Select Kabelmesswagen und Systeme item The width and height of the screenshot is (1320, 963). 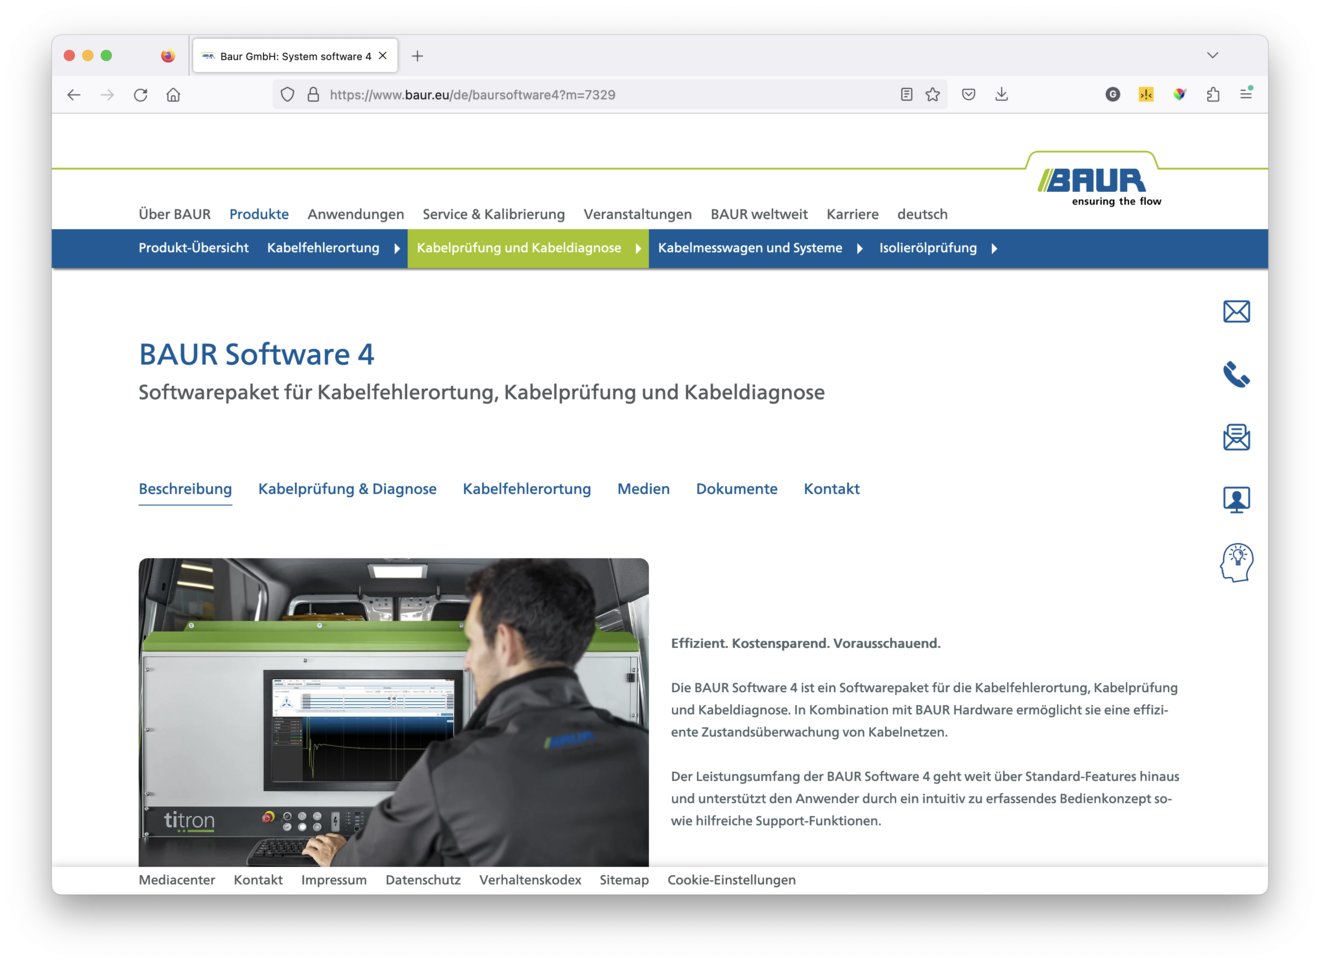point(750,248)
